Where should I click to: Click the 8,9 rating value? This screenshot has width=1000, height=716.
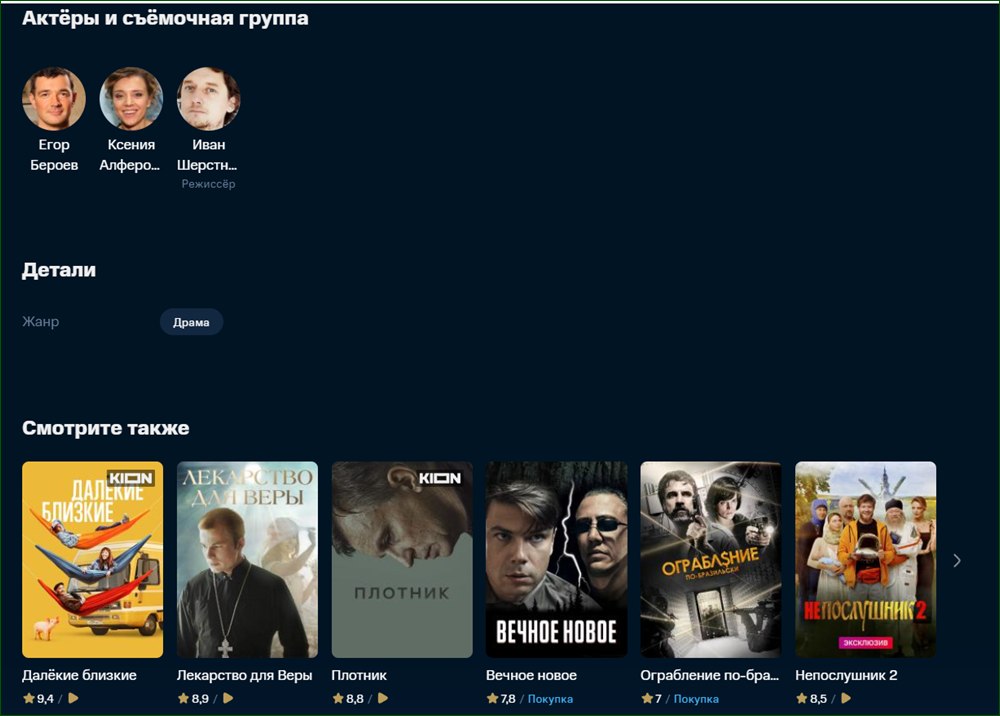(200, 699)
